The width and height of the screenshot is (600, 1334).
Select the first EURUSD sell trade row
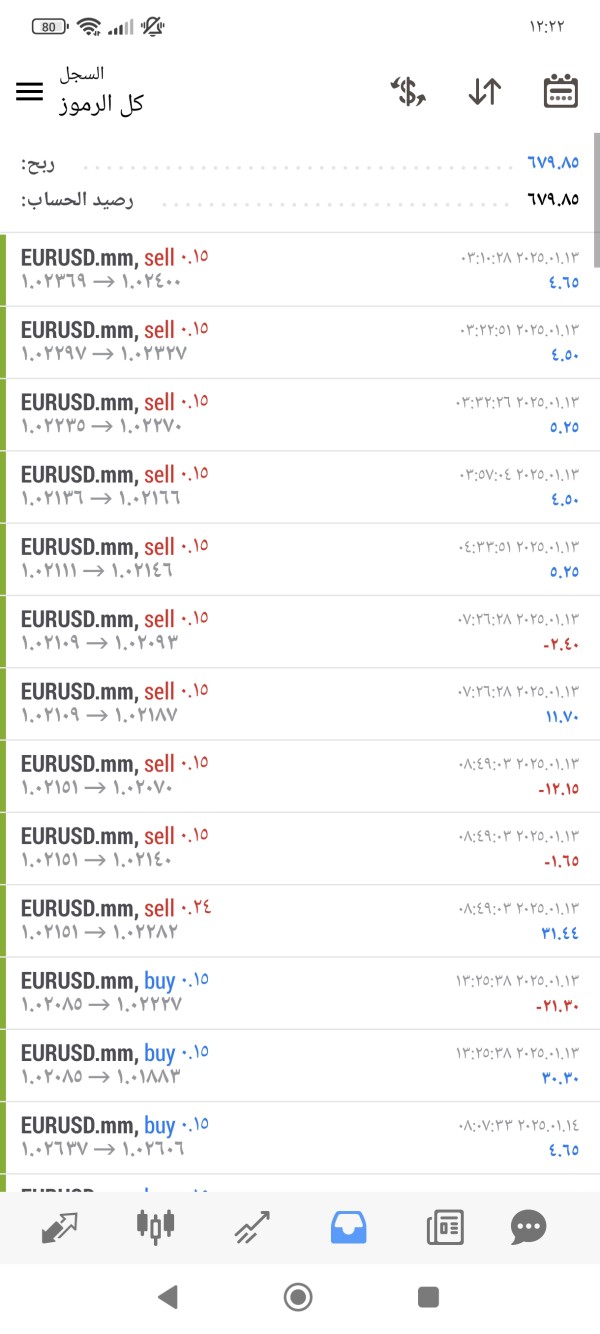coord(300,270)
